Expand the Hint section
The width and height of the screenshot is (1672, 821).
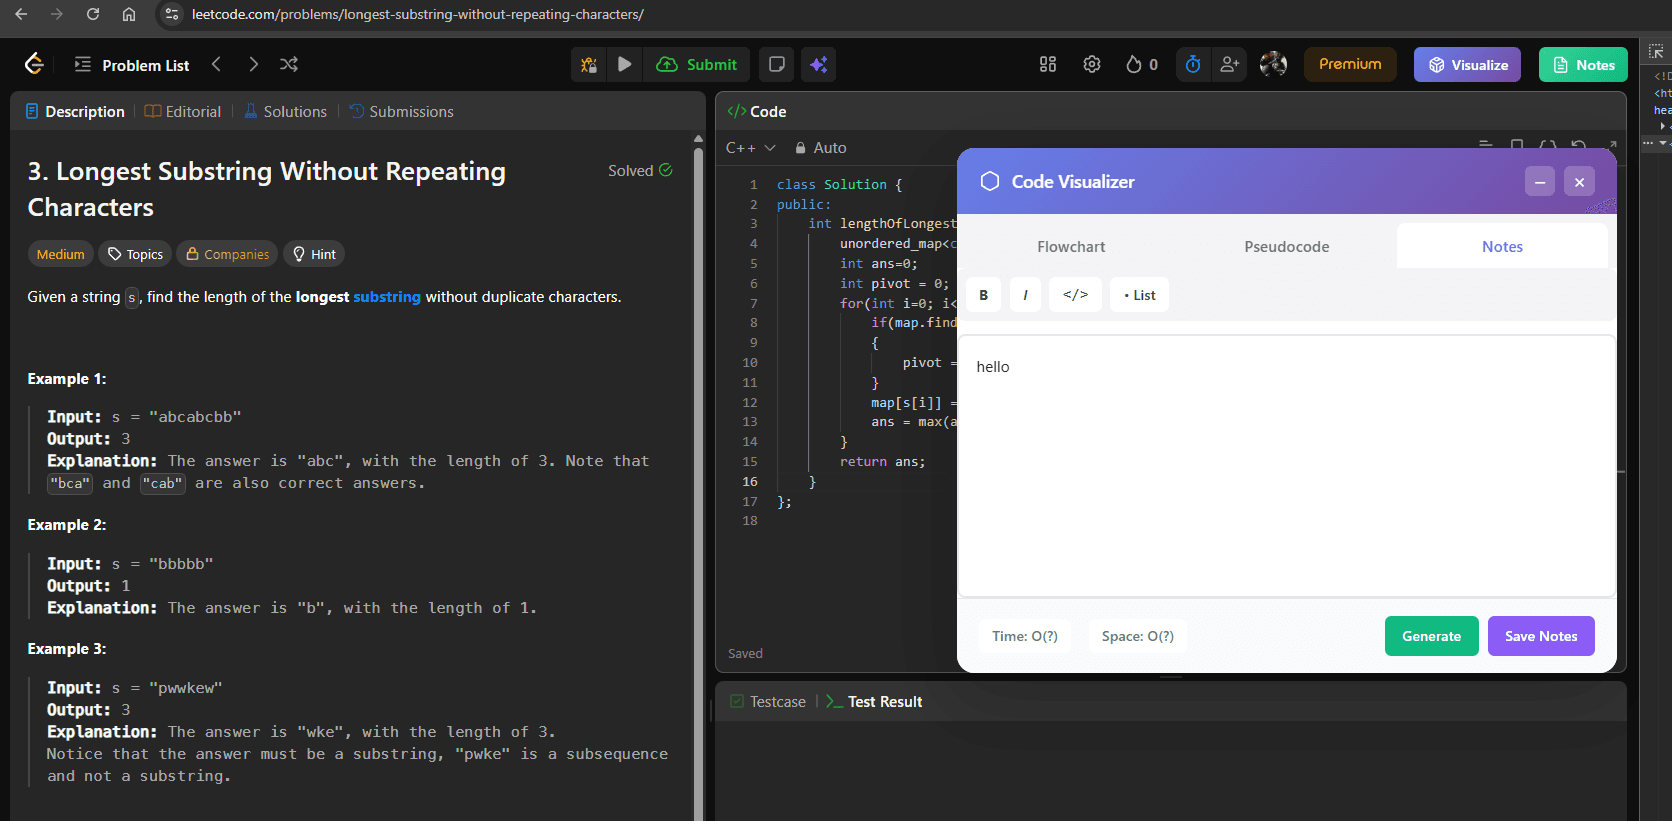click(x=313, y=254)
